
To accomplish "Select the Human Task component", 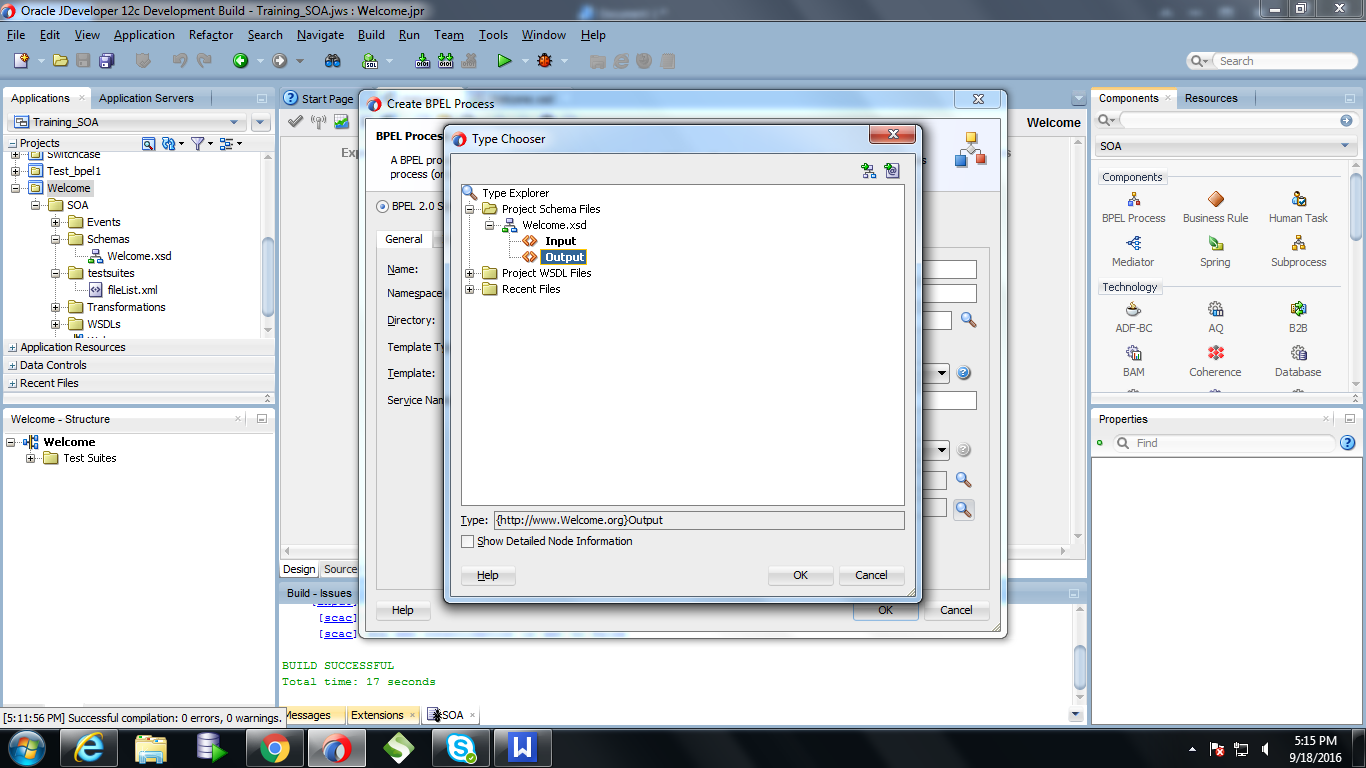I will click(1297, 207).
